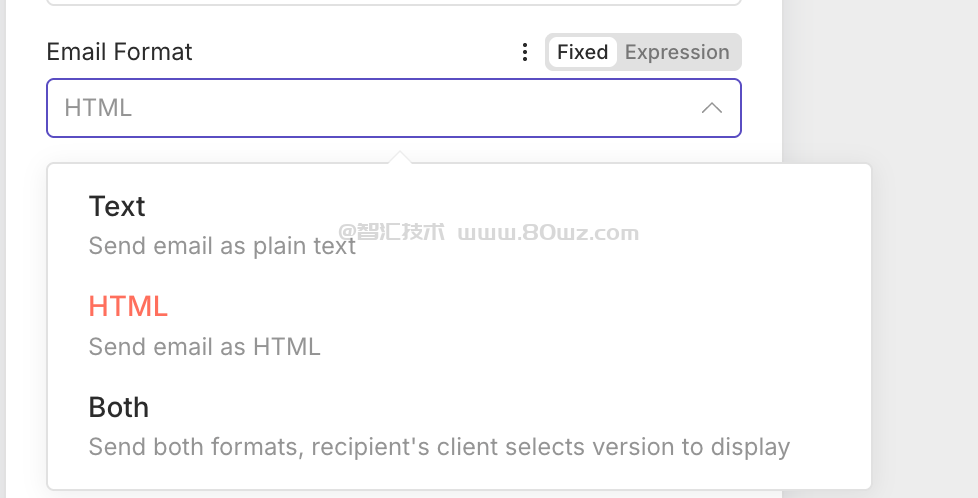Focus the input field above Email Format
This screenshot has width=978, height=498.
(x=394, y=3)
